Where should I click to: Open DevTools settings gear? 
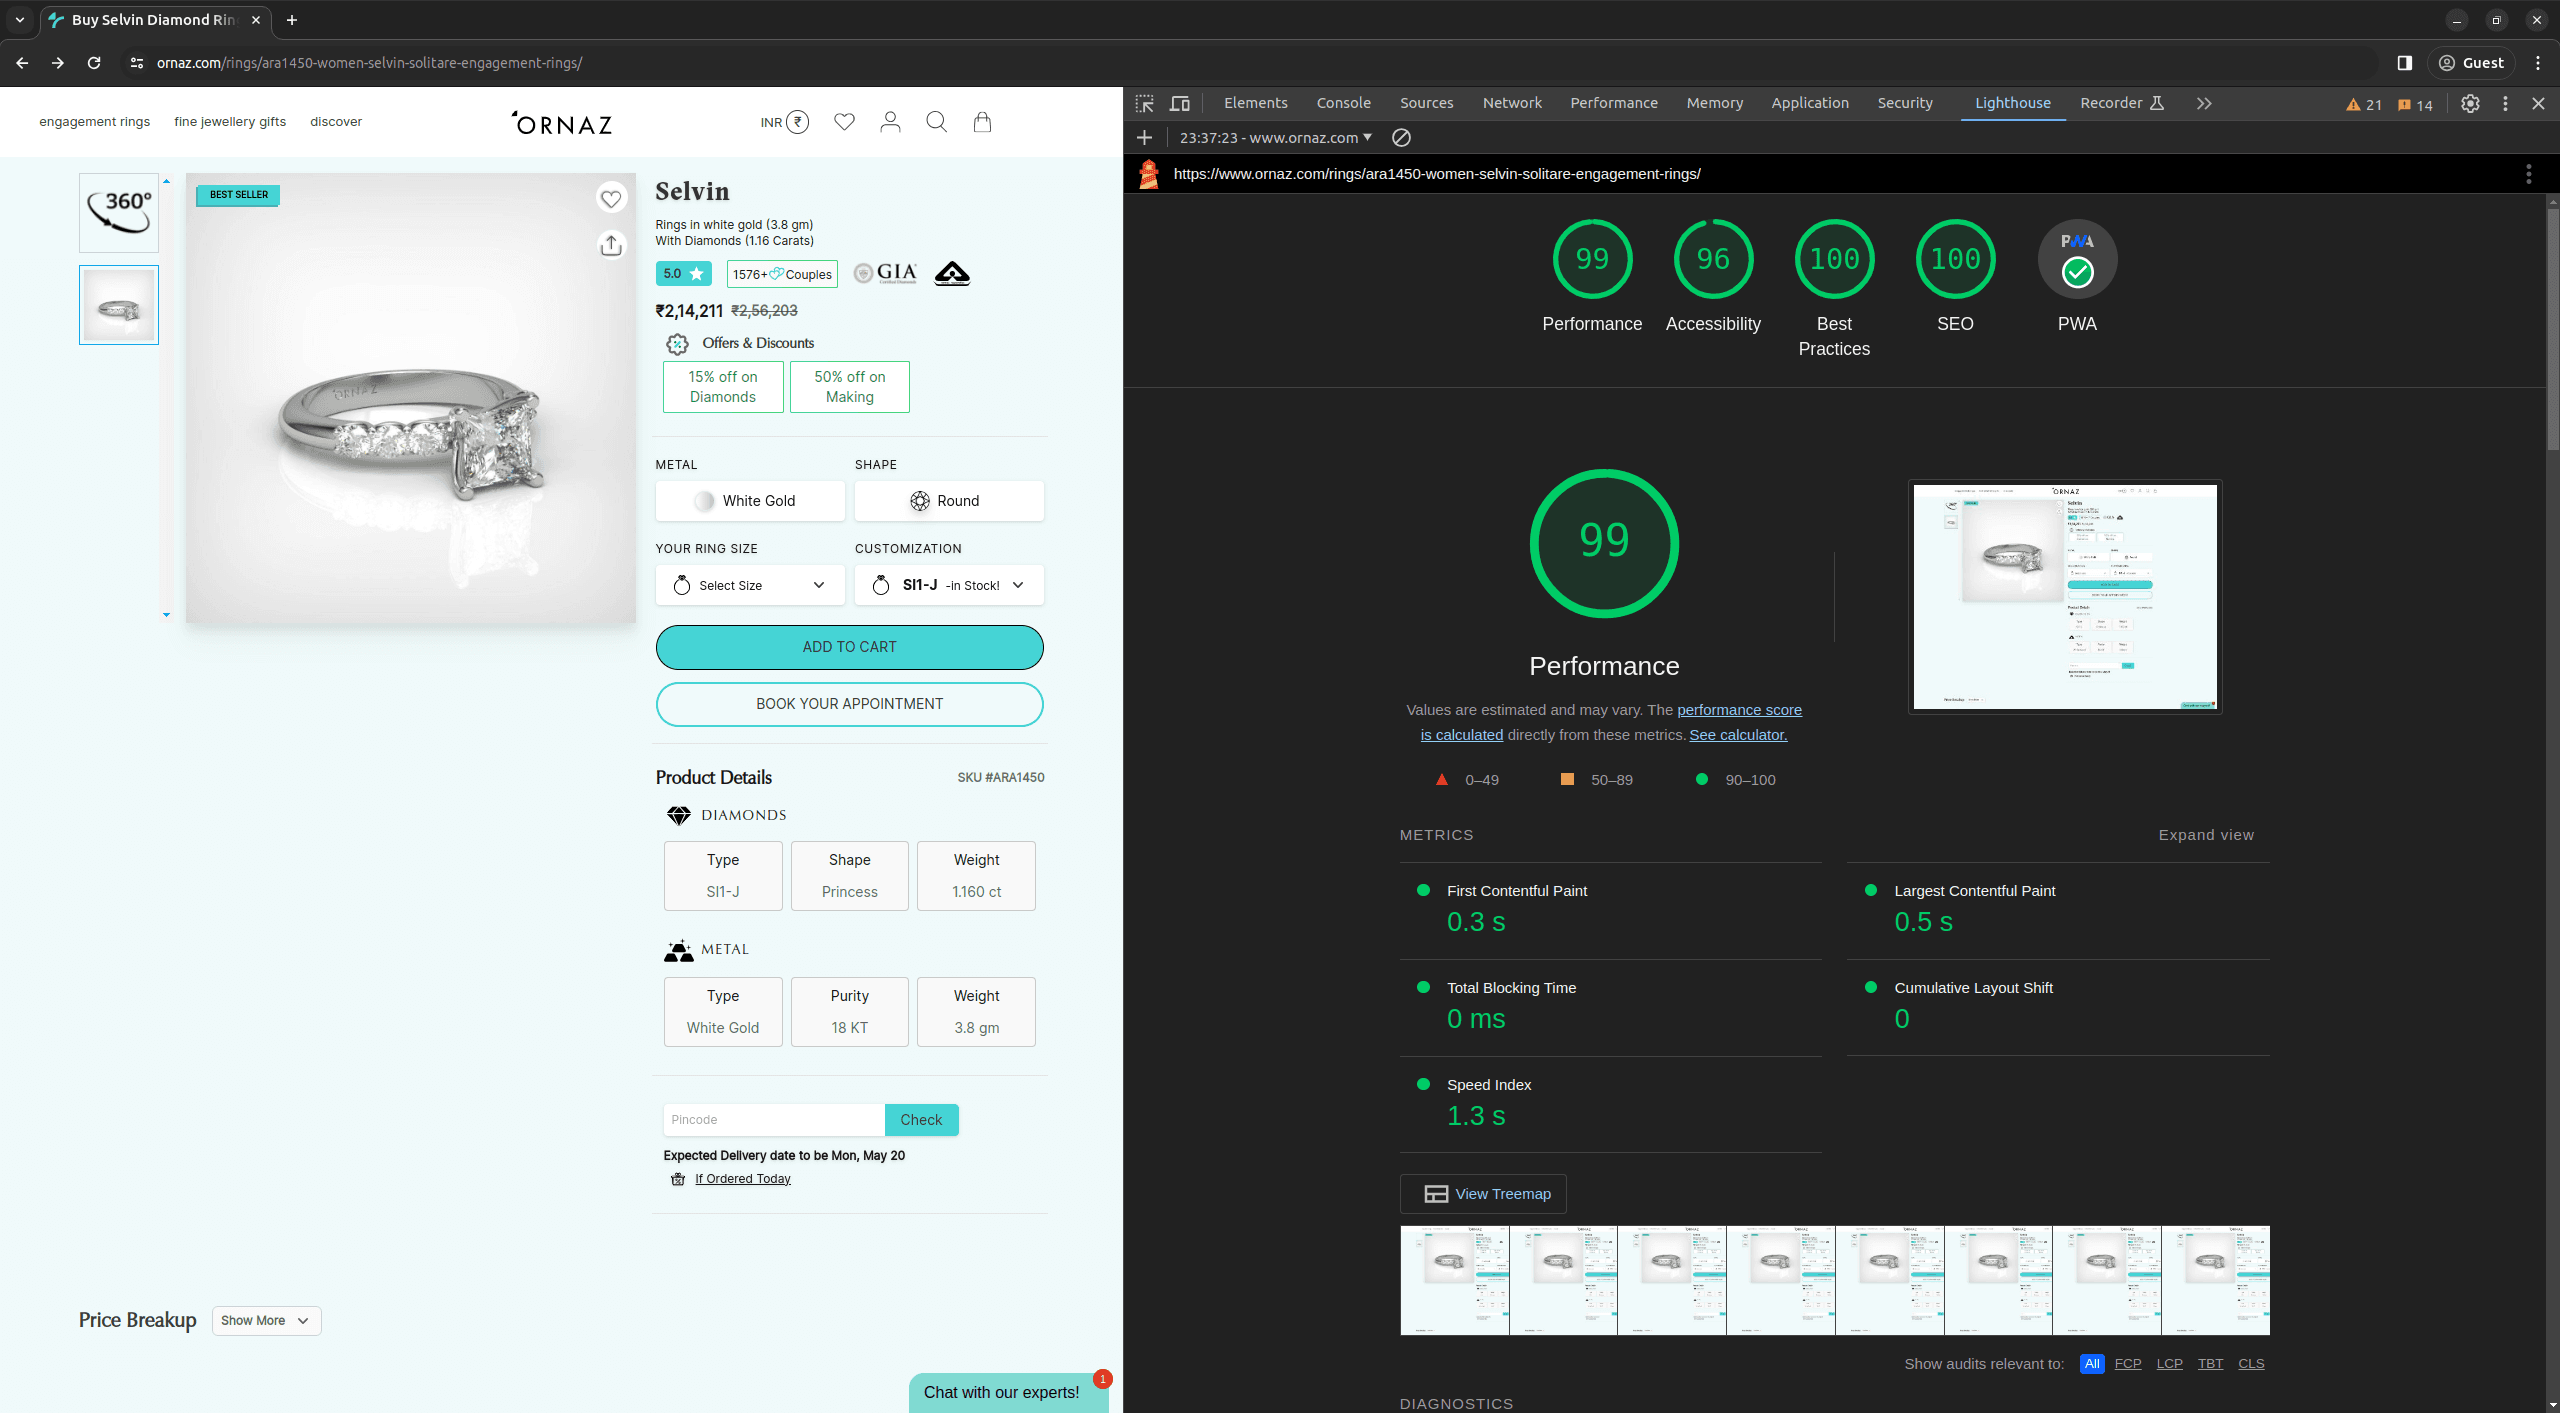pyautogui.click(x=2470, y=103)
